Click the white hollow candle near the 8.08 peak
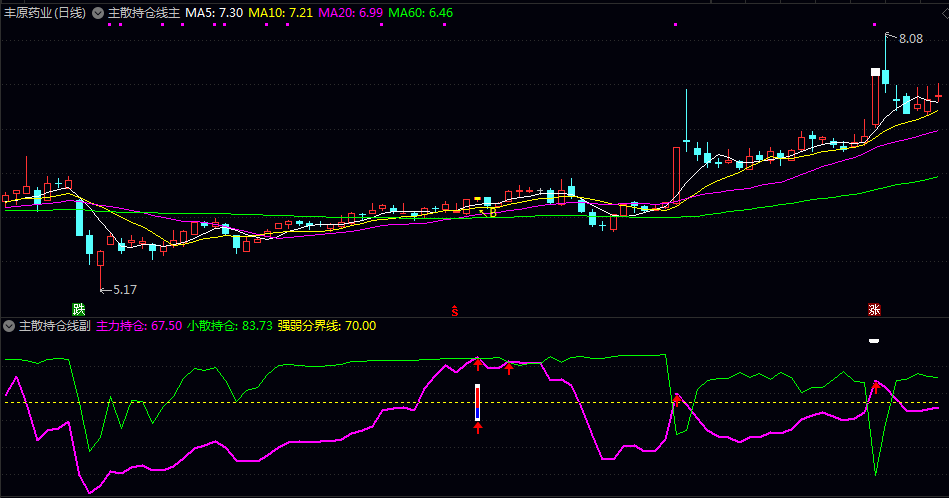 point(875,72)
